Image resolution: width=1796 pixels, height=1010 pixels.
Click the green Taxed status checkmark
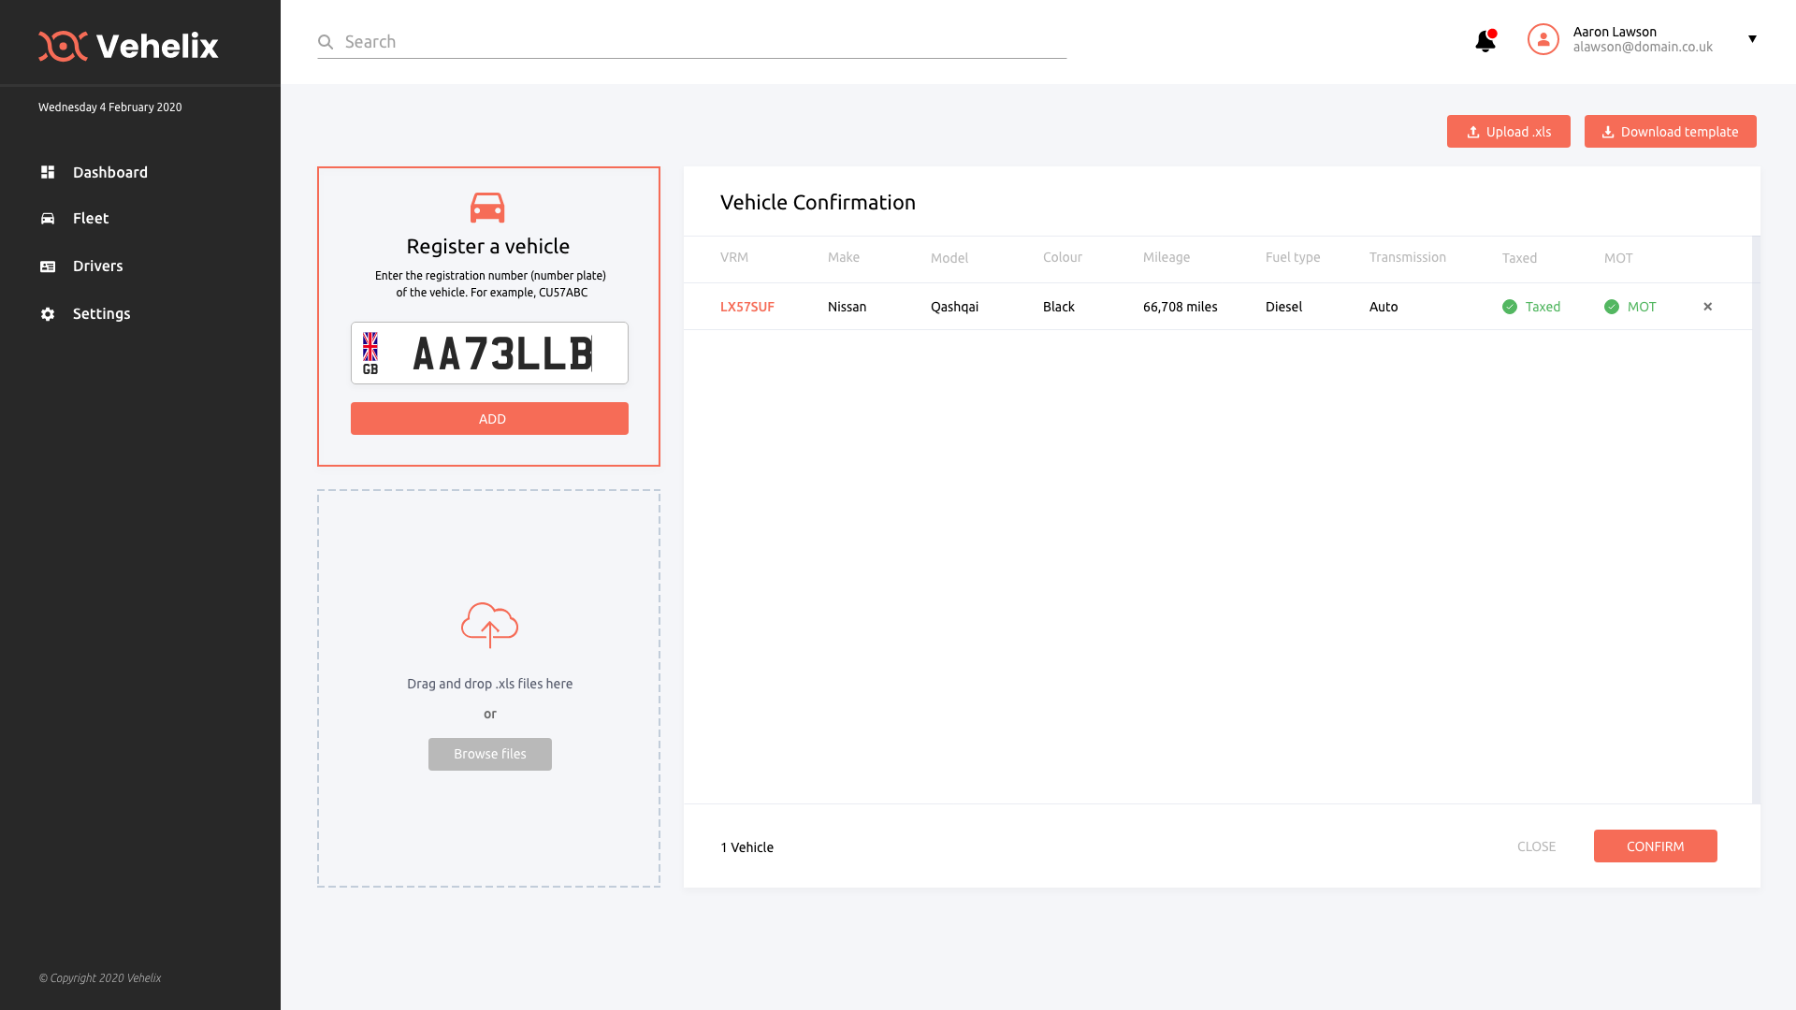(1509, 307)
